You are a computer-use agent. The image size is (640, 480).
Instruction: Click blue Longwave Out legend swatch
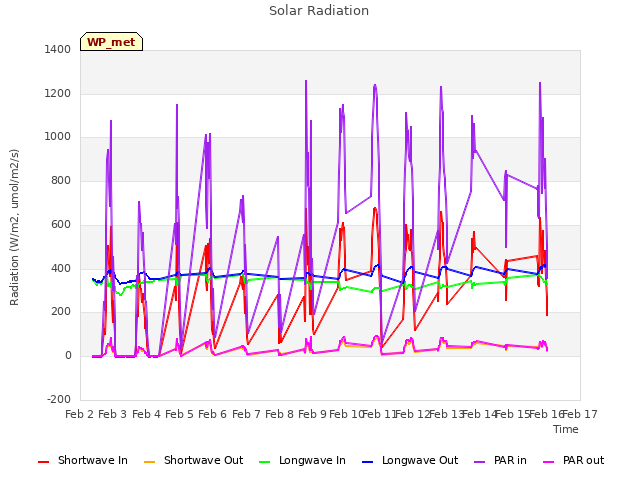(x=368, y=462)
